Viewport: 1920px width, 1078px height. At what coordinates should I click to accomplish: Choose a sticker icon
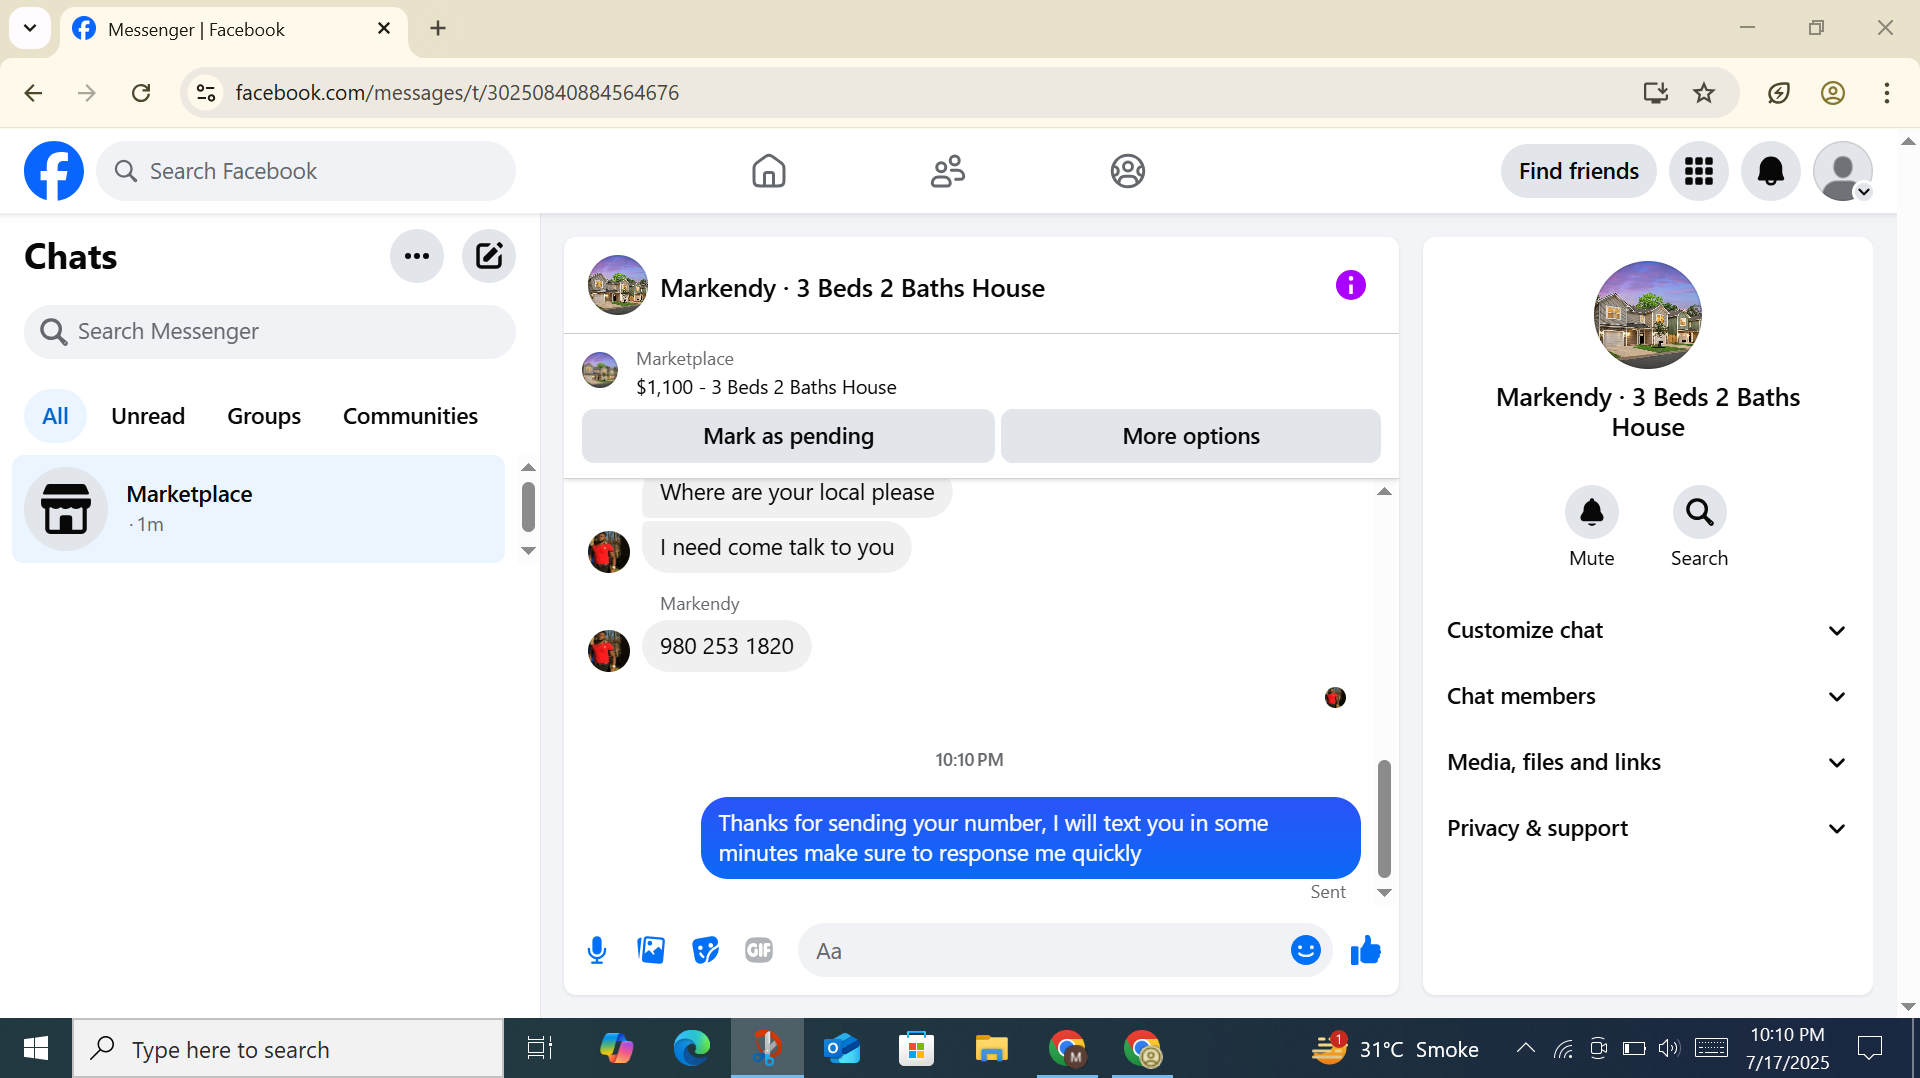(x=705, y=950)
